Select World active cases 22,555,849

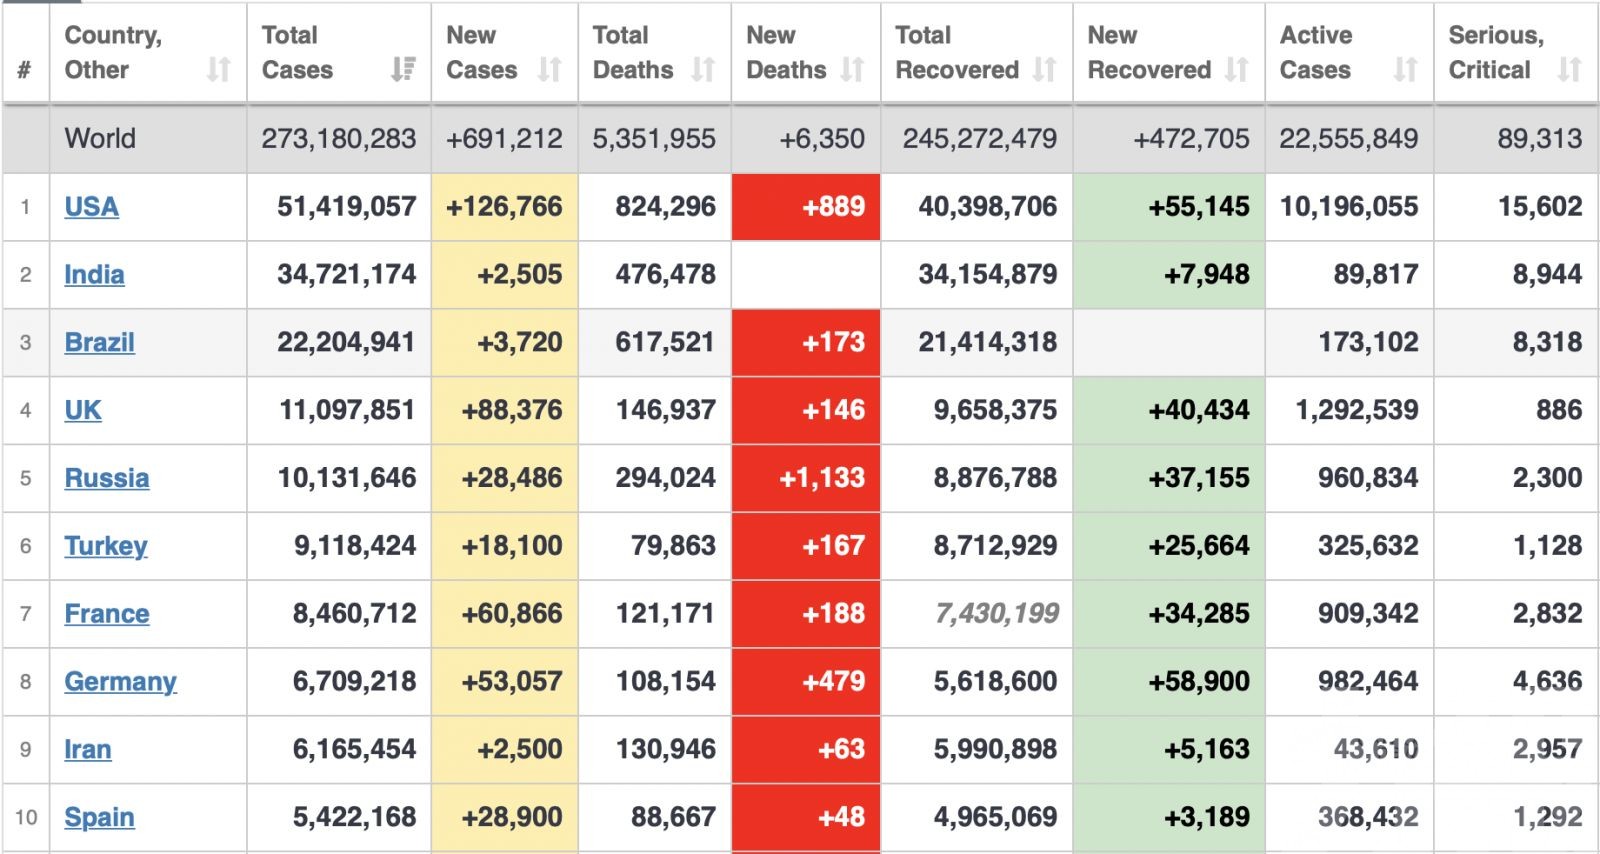(1349, 138)
